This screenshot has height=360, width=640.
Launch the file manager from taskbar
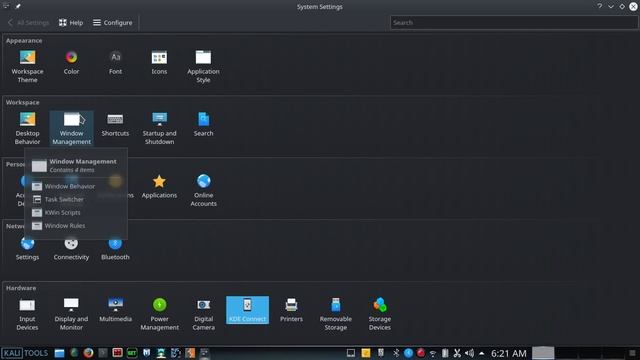pos(60,353)
